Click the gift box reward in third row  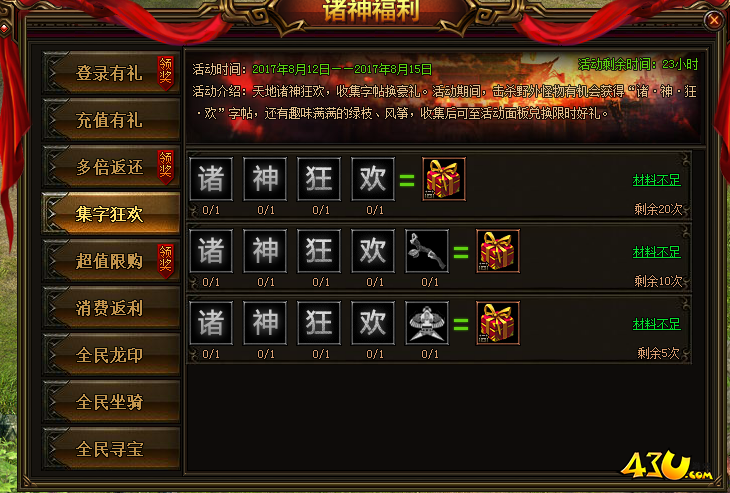pyautogui.click(x=498, y=323)
